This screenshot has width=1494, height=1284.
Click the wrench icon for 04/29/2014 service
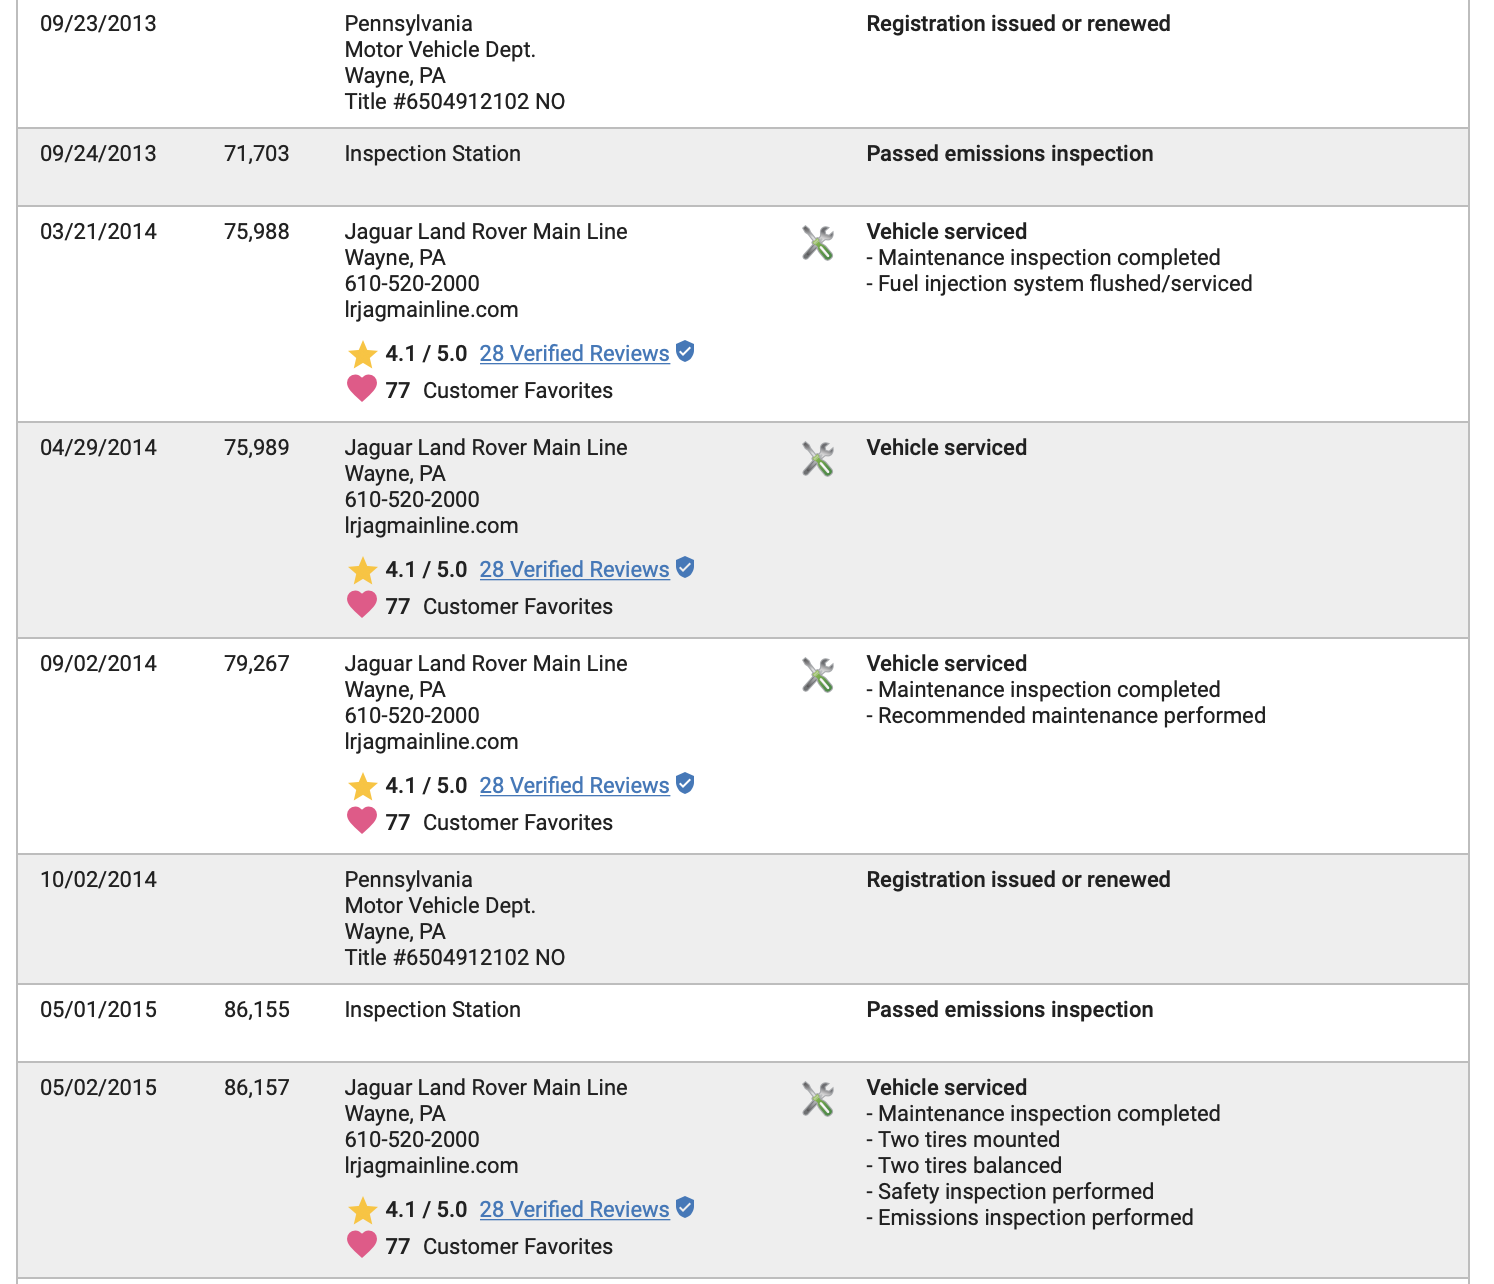click(x=818, y=459)
